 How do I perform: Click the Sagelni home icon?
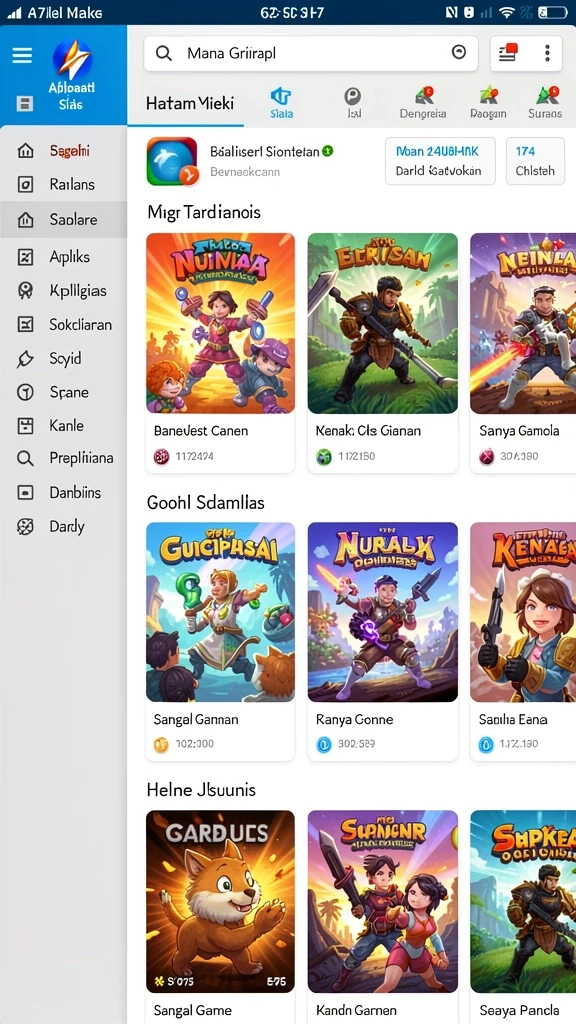(x=25, y=151)
